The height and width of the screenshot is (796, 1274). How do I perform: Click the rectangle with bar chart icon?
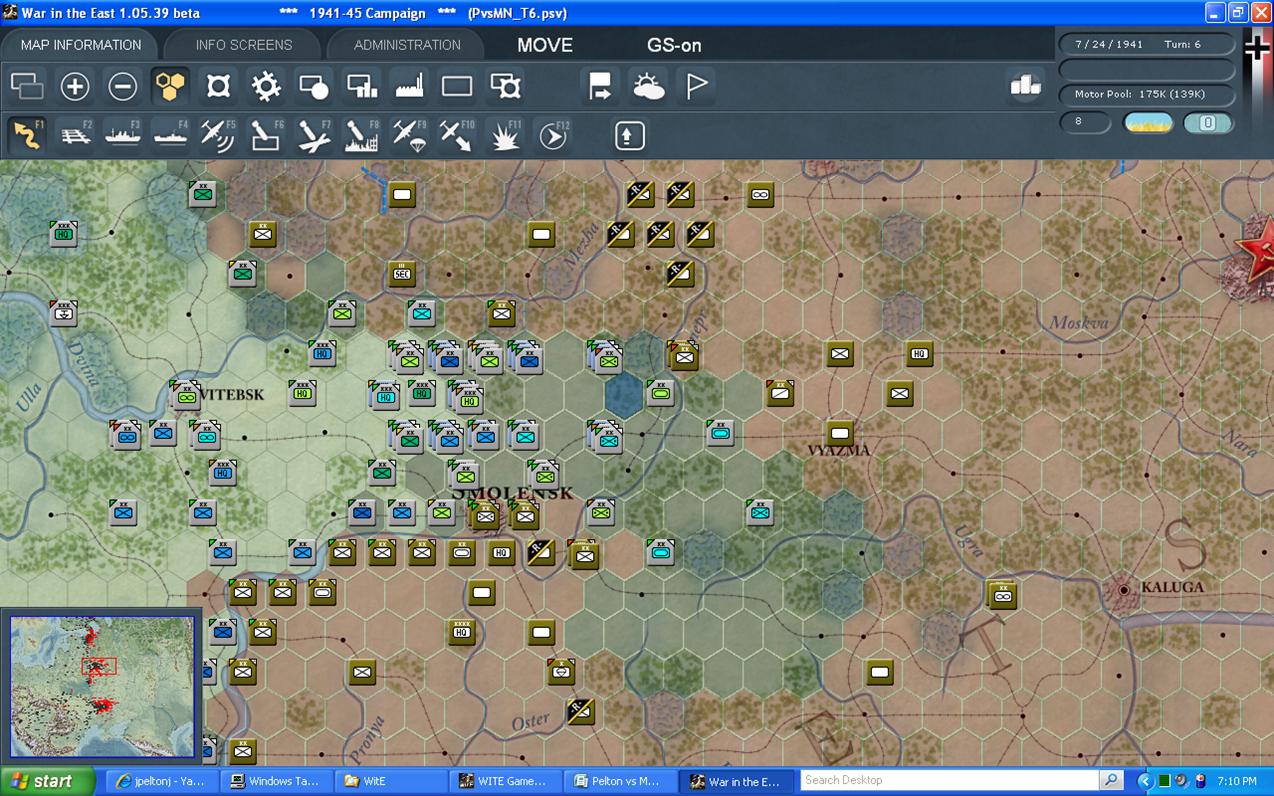362,87
